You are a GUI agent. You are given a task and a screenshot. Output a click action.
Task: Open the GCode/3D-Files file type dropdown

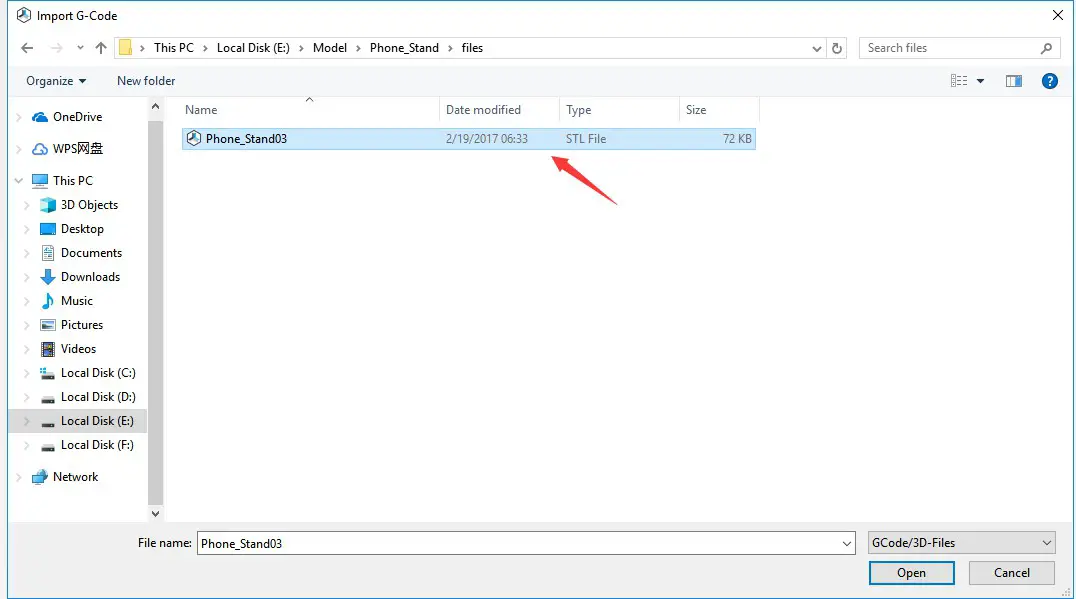coord(961,542)
